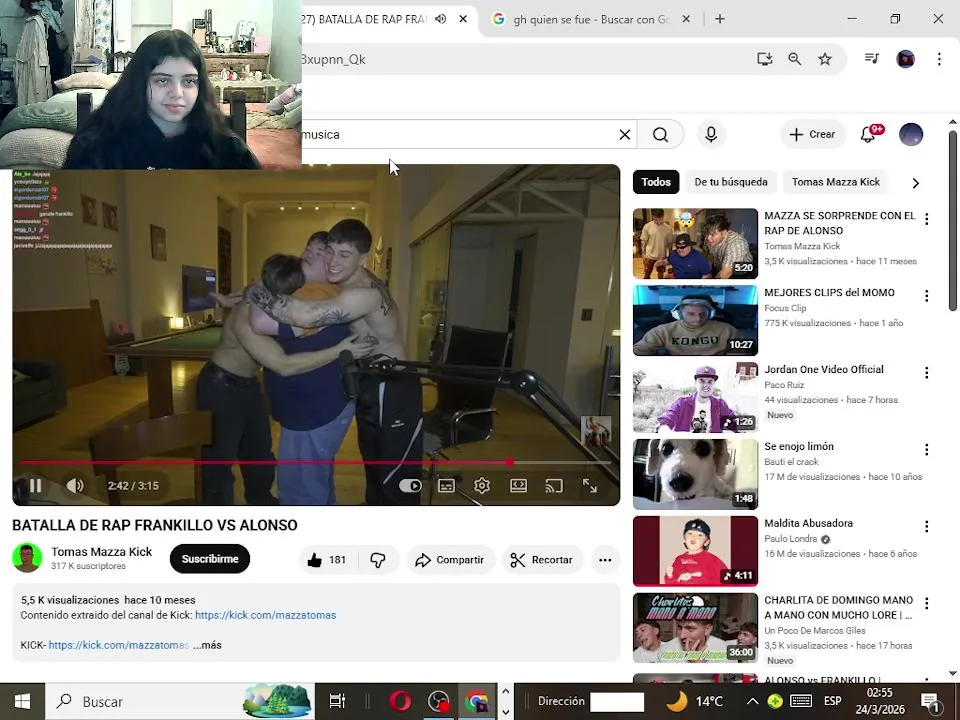The width and height of the screenshot is (960, 720).
Task: Open Task View on the taskbar
Action: pyautogui.click(x=337, y=702)
